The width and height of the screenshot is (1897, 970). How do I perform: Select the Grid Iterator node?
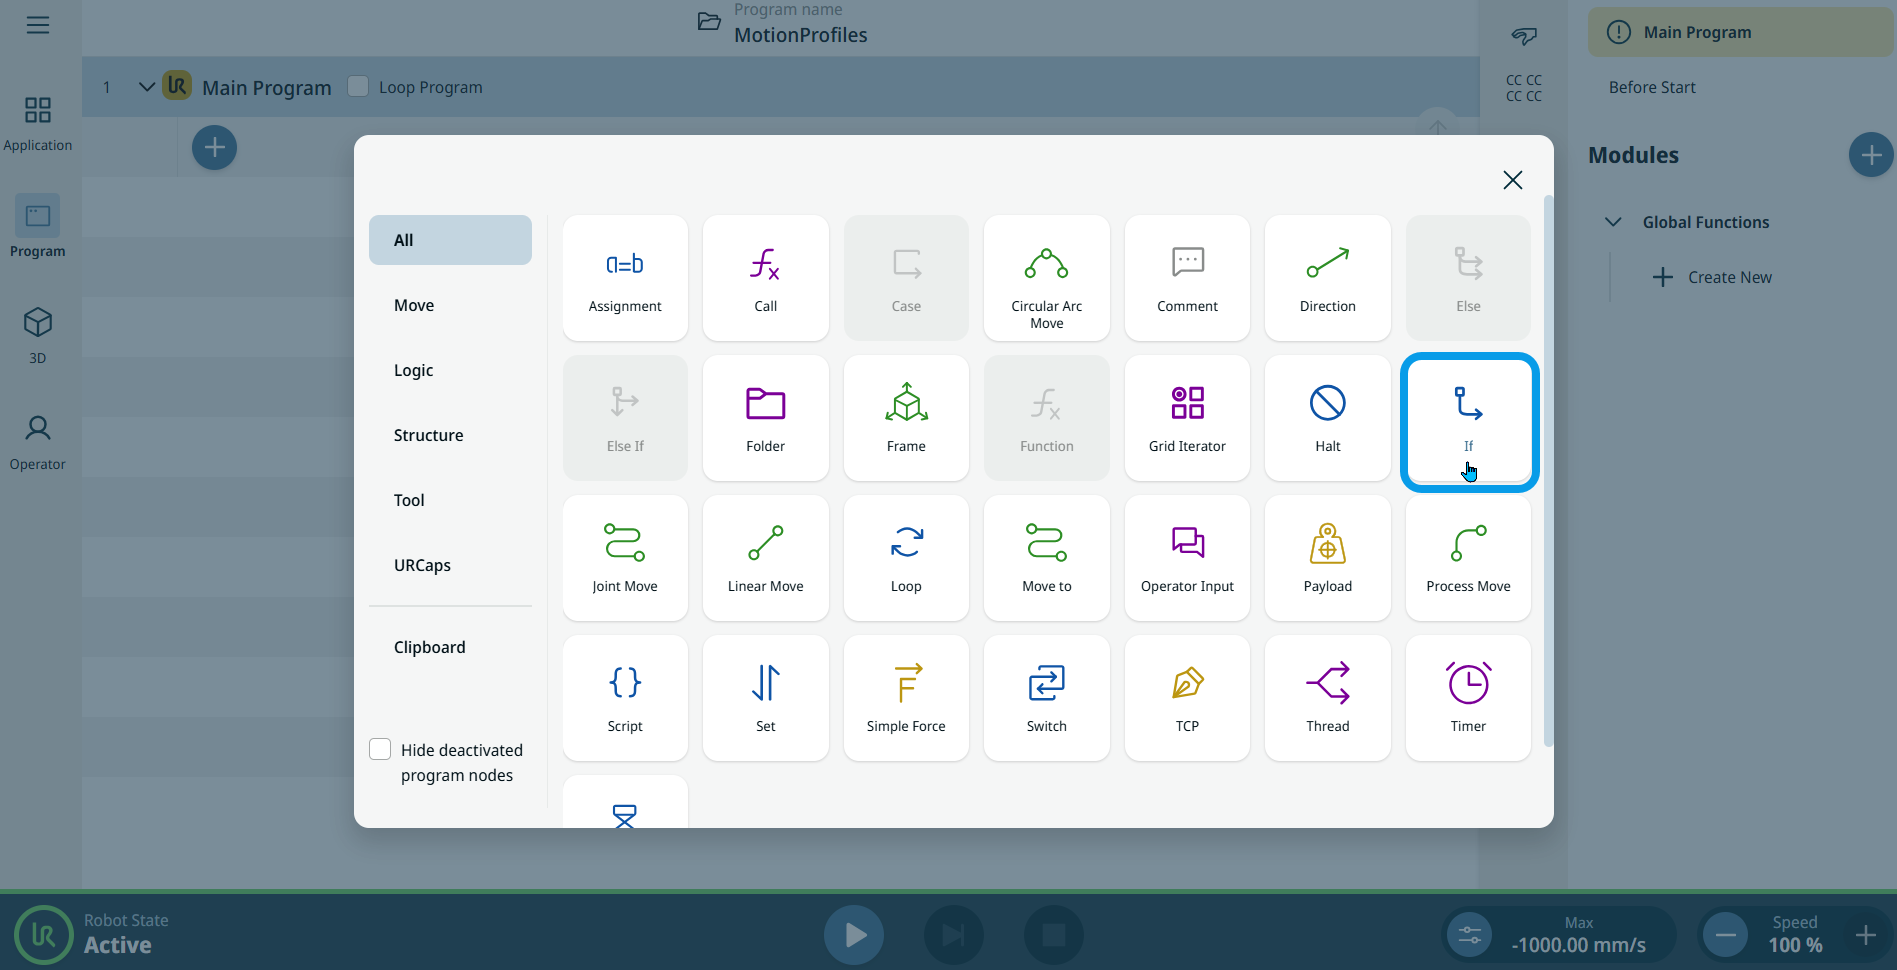(x=1187, y=418)
